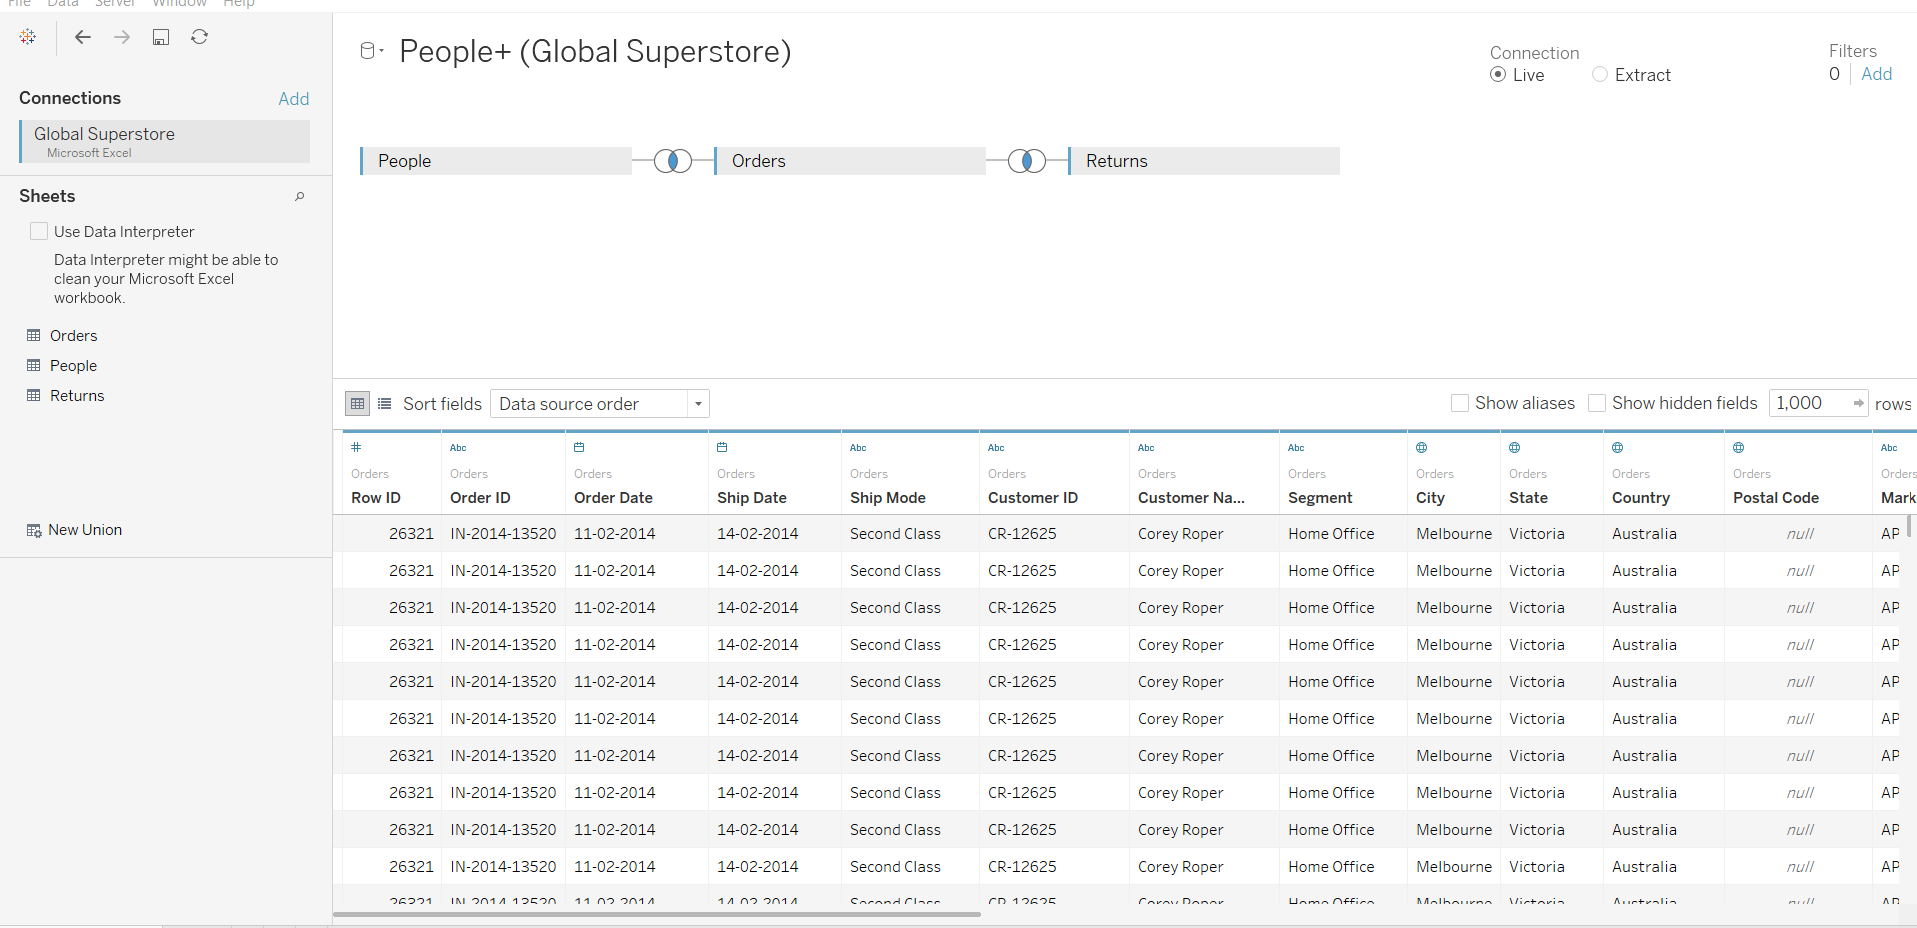
Task: Click the New Union icon
Action: pyautogui.click(x=34, y=530)
